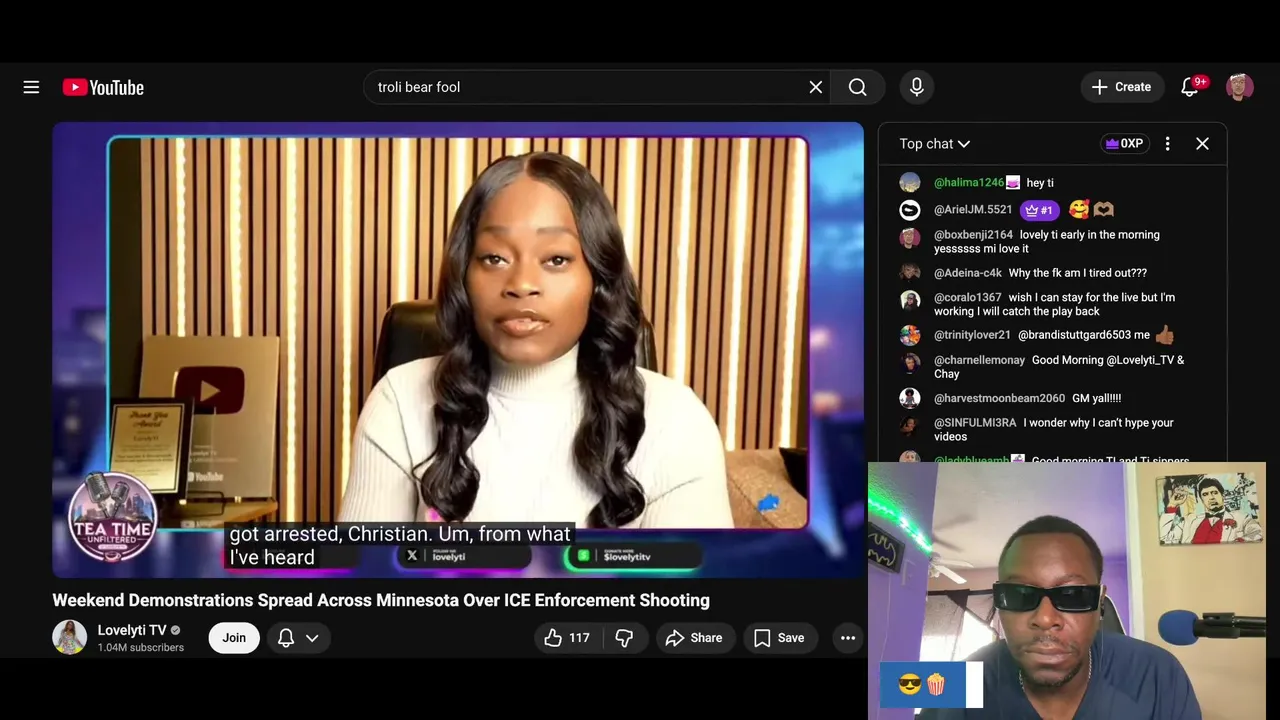Clear the search box text
Viewport: 1280px width, 720px height.
tap(816, 87)
